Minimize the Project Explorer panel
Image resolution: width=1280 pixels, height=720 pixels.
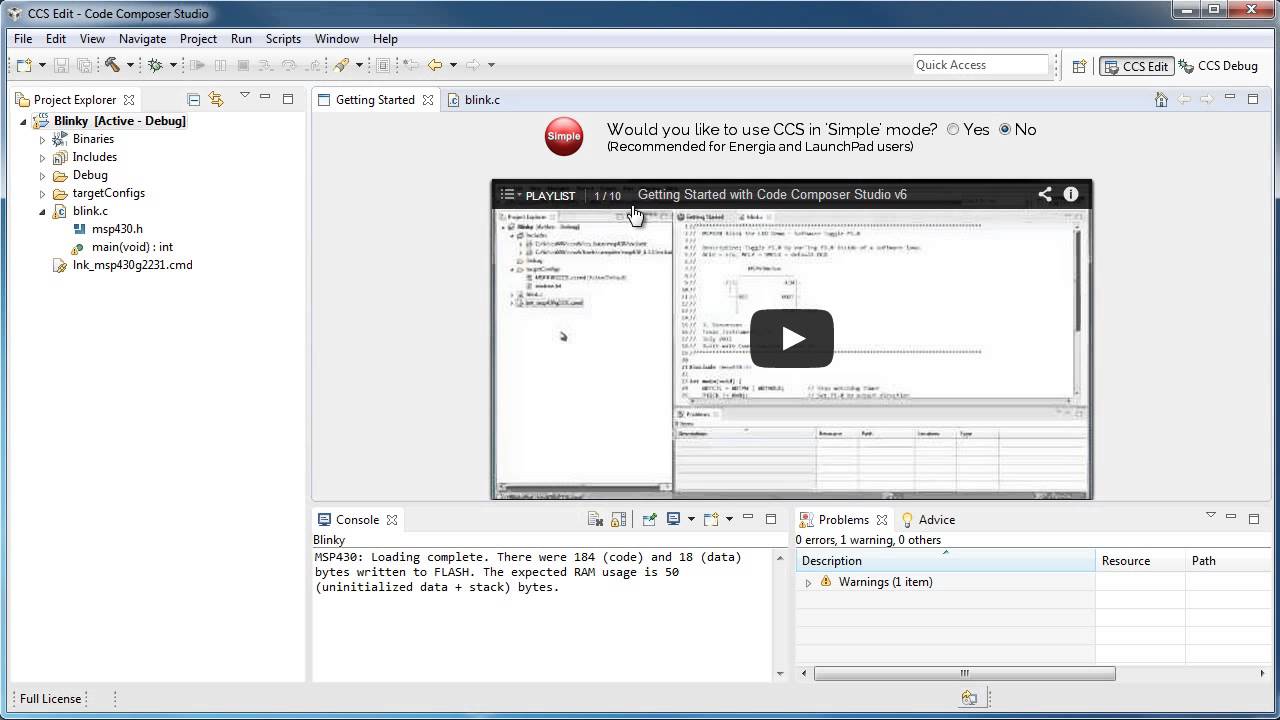(265, 98)
